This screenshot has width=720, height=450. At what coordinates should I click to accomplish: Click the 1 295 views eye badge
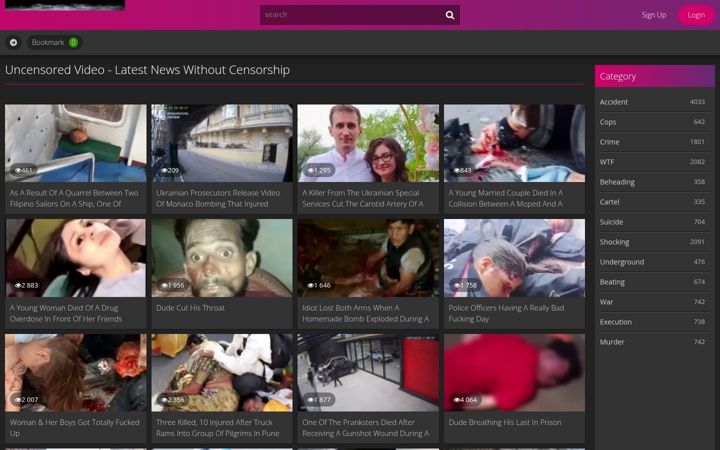(x=318, y=170)
